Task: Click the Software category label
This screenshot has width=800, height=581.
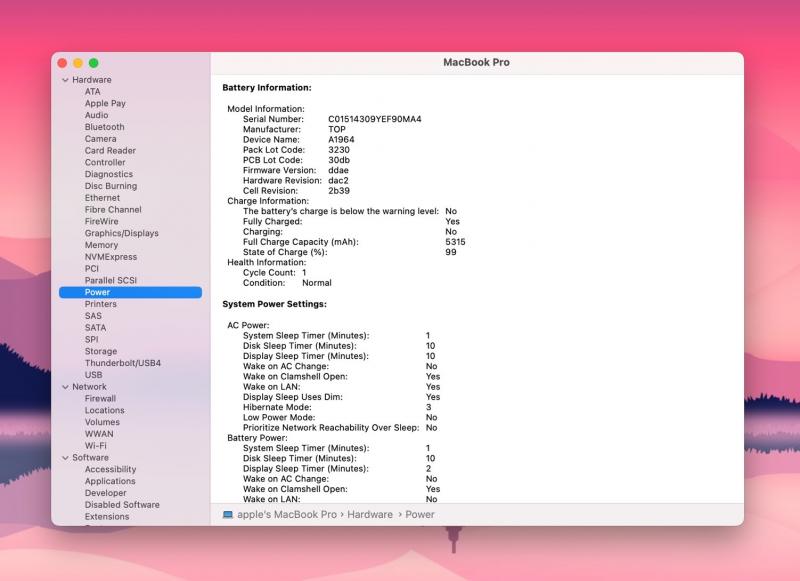Action: 90,458
